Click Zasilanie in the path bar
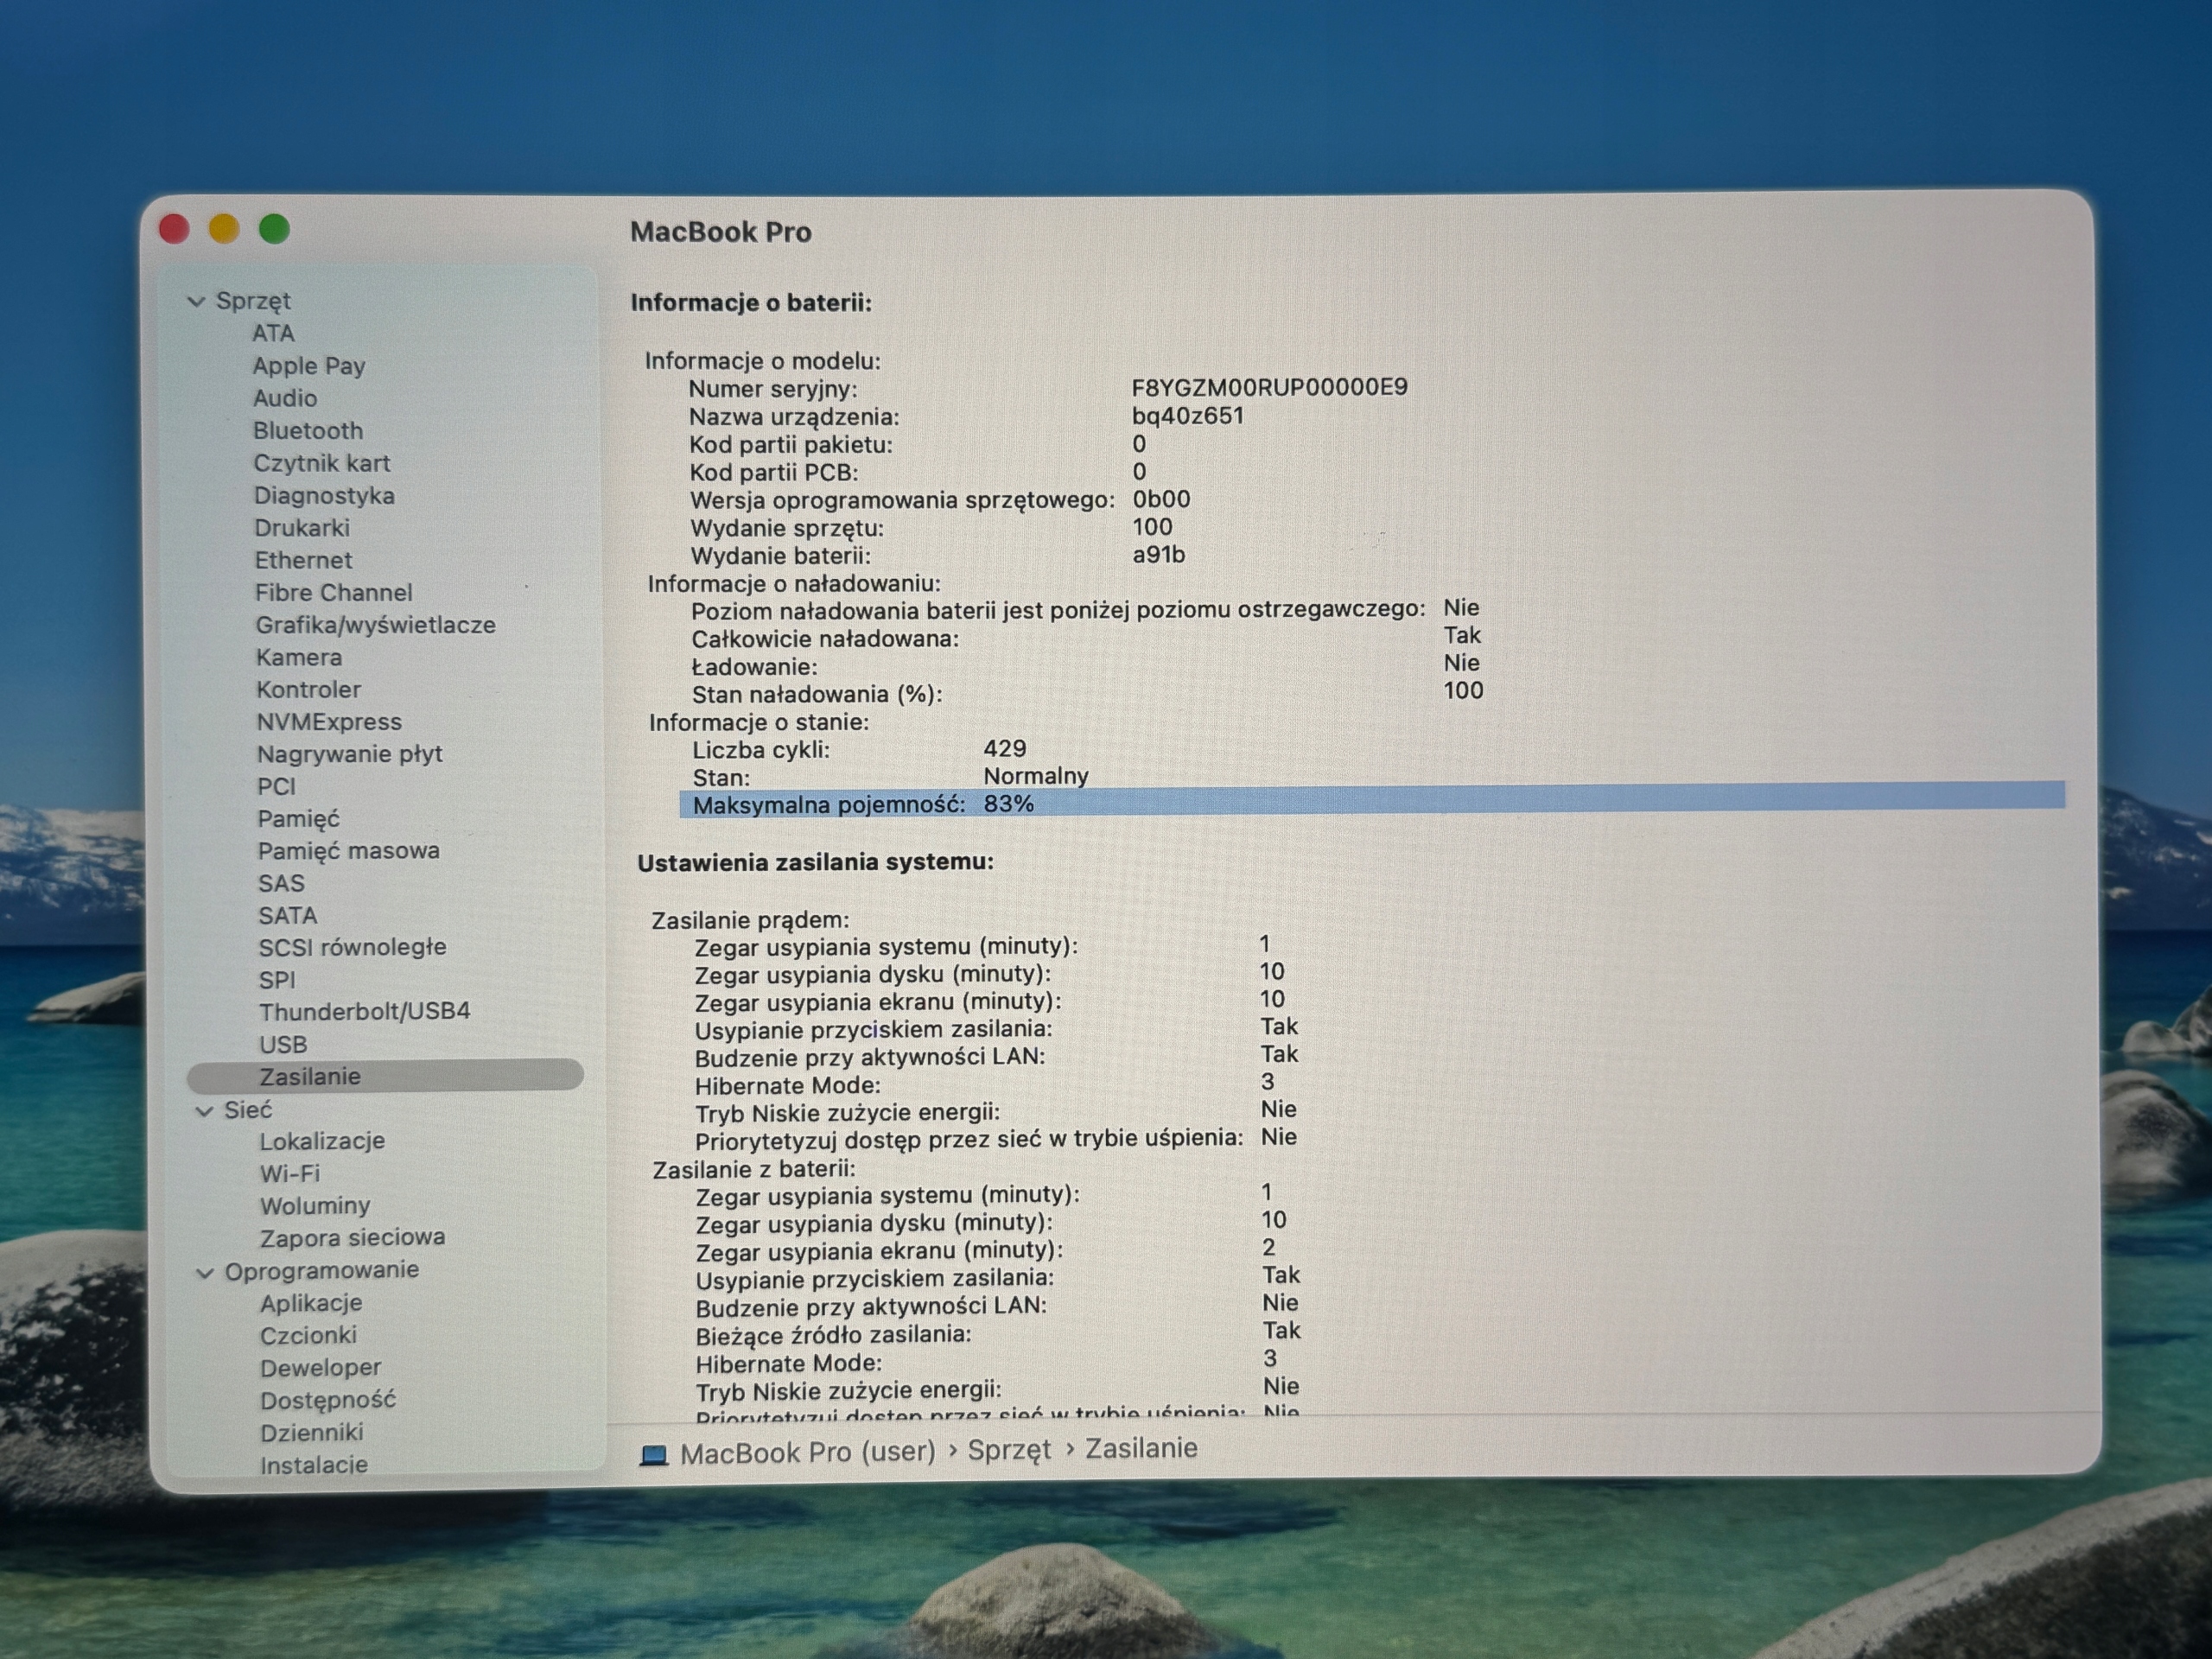2212x1659 pixels. point(1141,1449)
